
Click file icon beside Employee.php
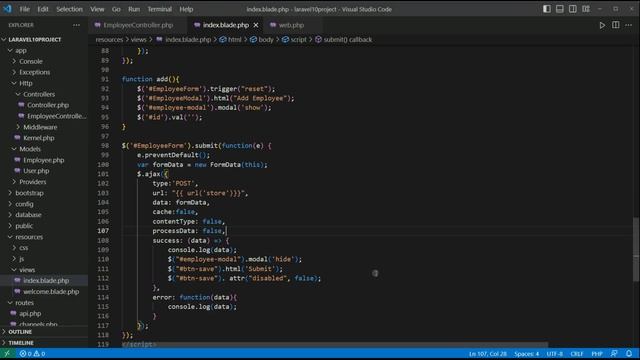(17, 160)
